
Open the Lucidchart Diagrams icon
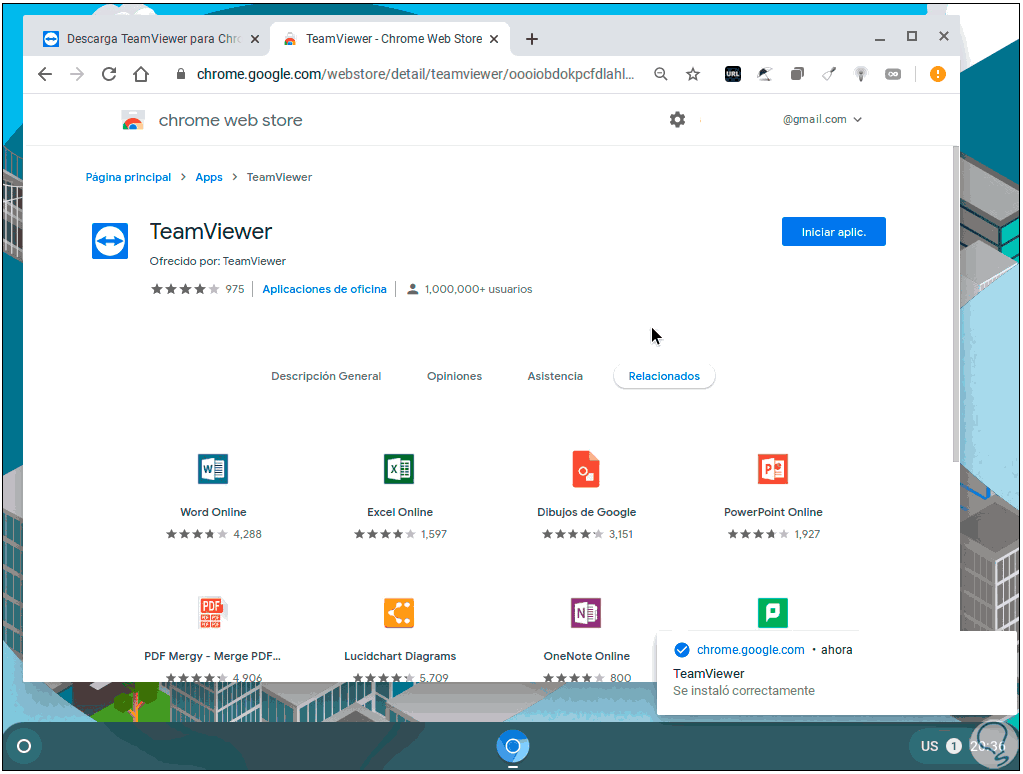click(399, 613)
